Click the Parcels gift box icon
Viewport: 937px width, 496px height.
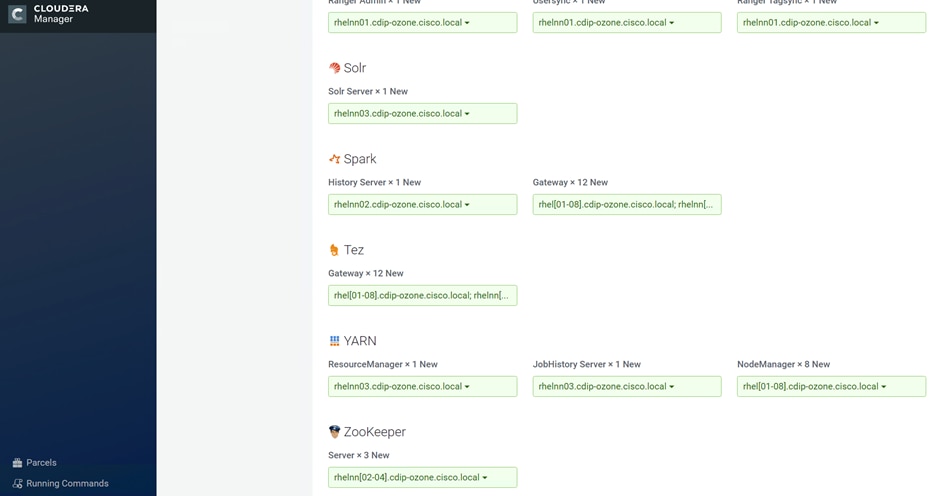tap(17, 463)
